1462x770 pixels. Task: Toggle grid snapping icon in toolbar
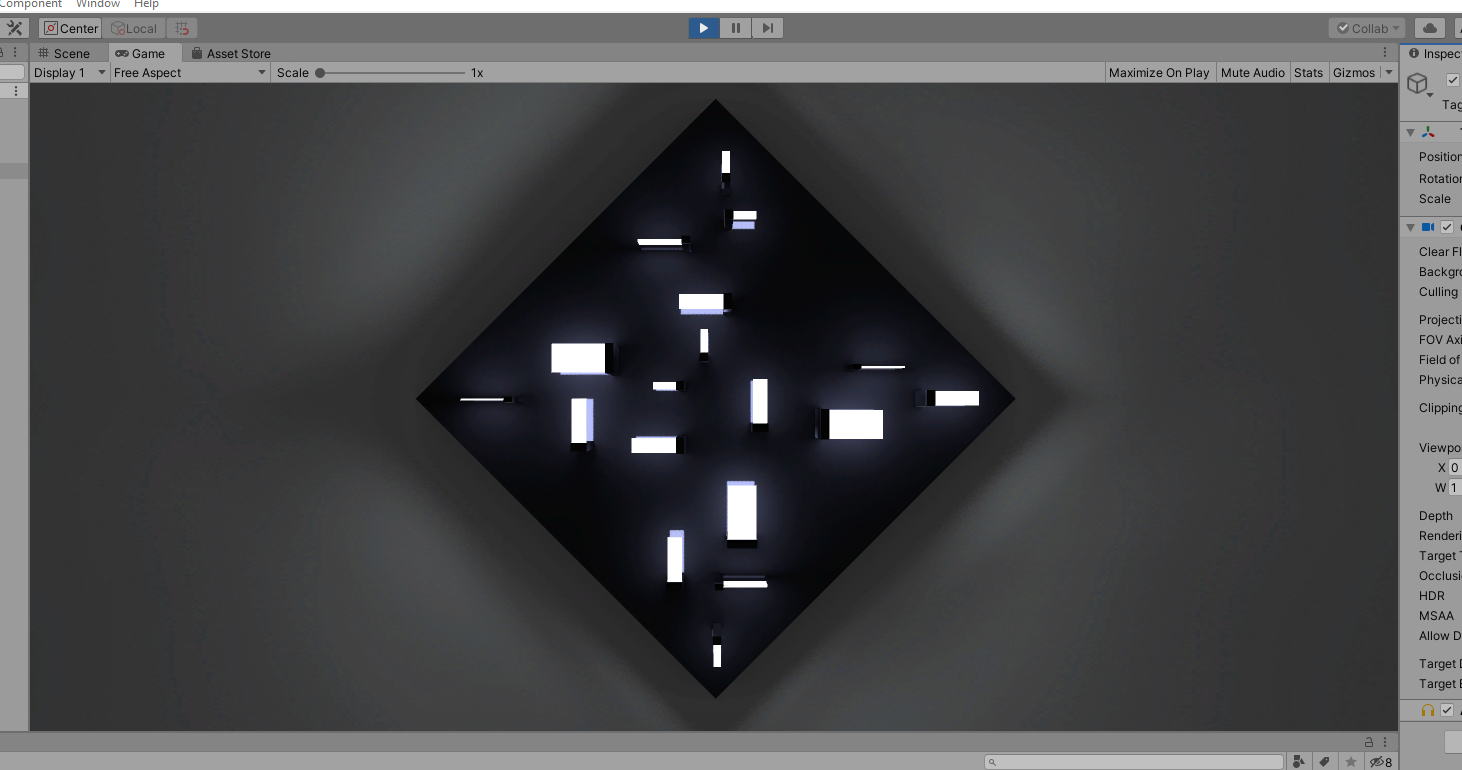(182, 28)
